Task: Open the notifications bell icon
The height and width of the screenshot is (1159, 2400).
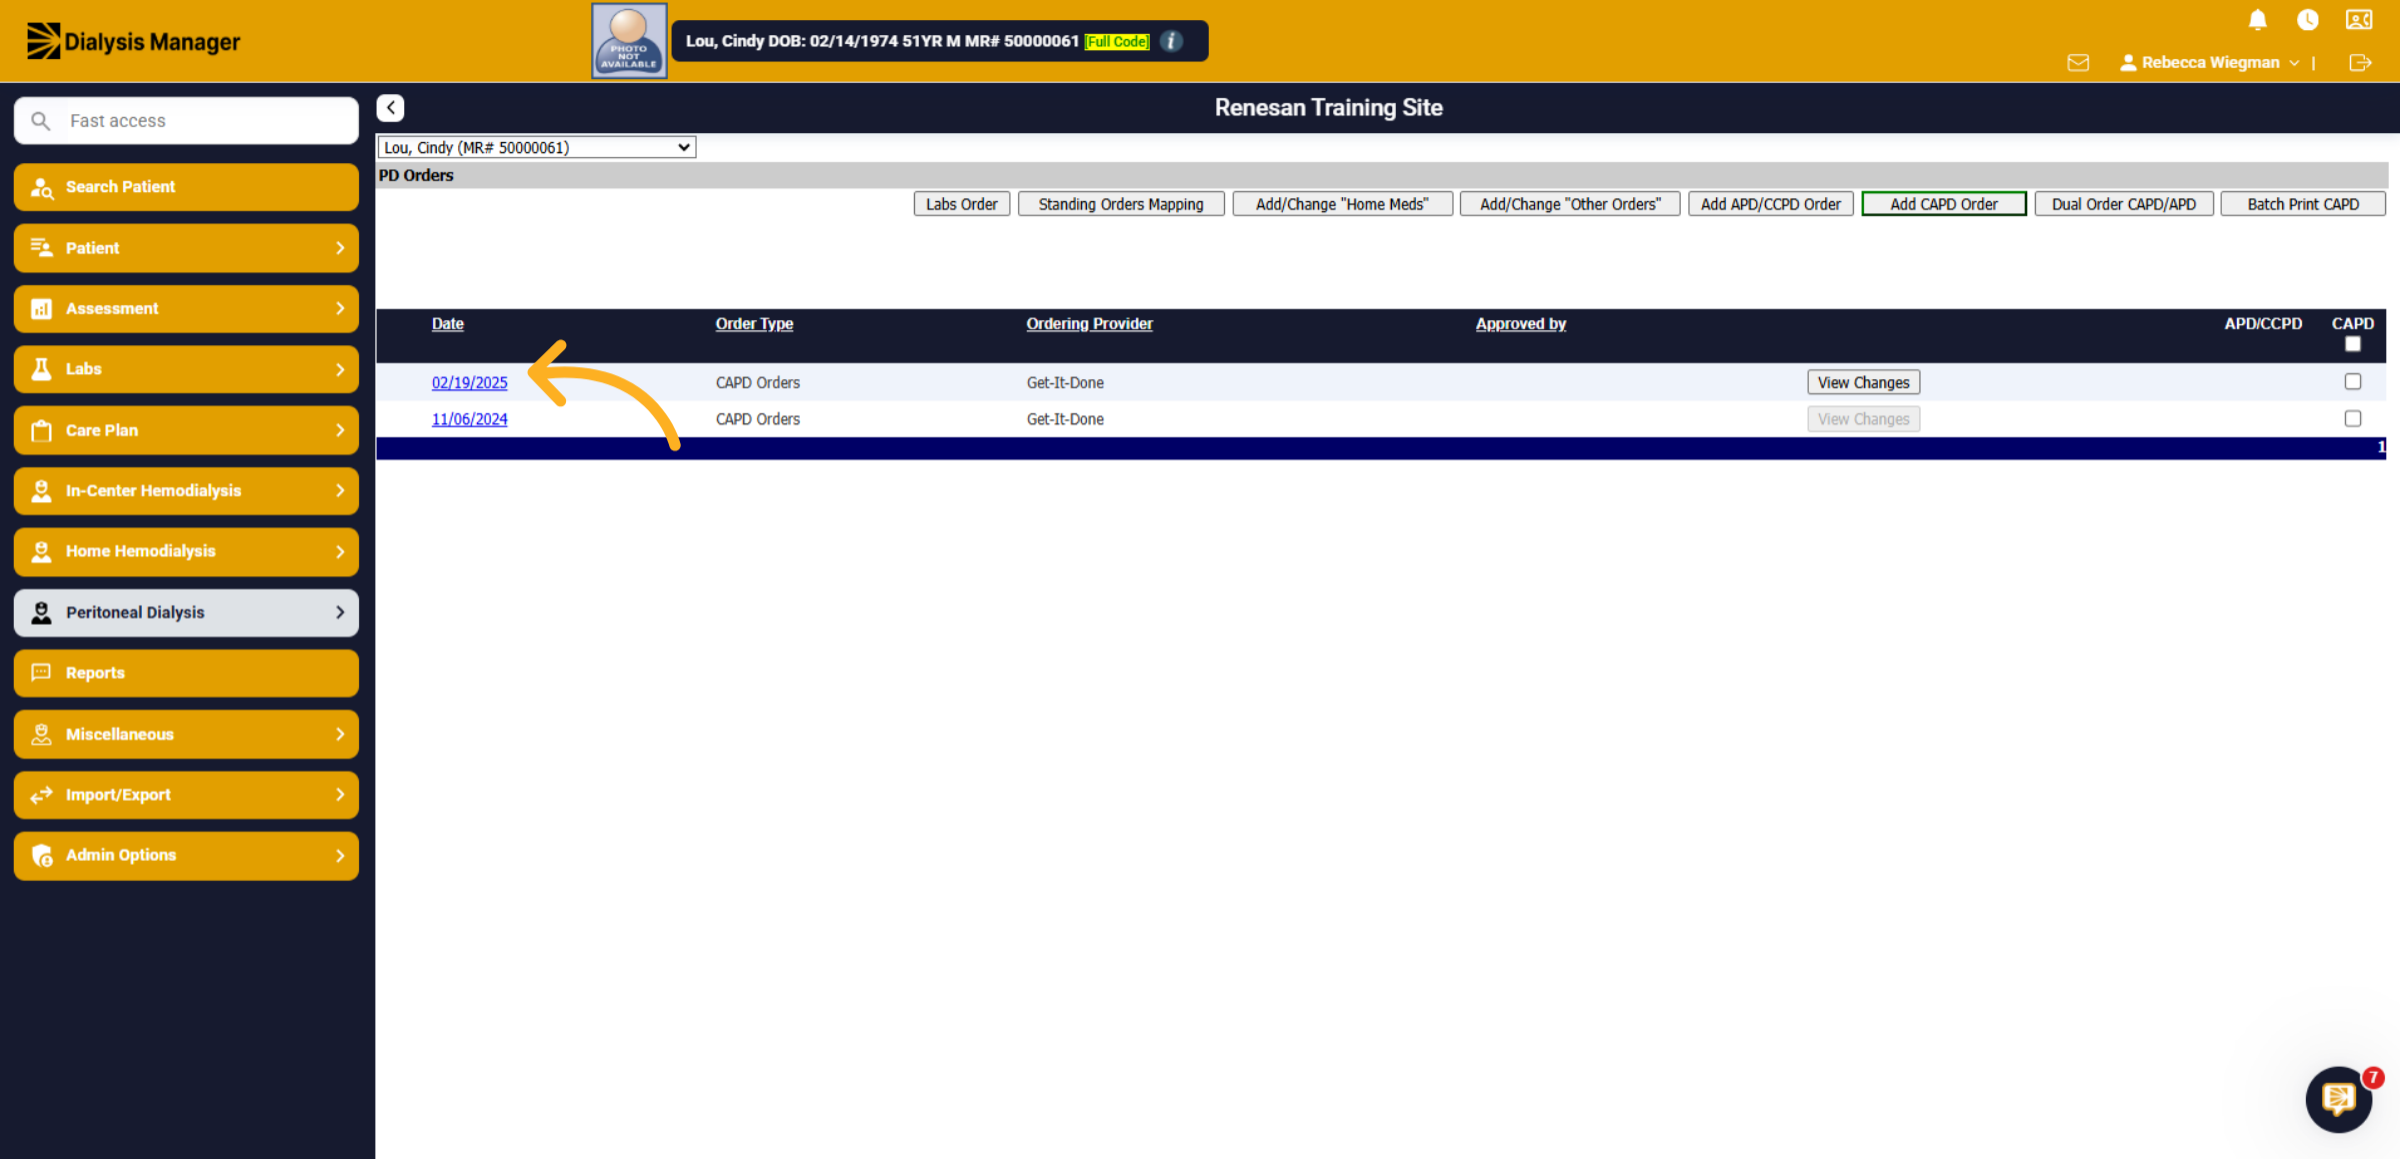Action: tap(2257, 20)
